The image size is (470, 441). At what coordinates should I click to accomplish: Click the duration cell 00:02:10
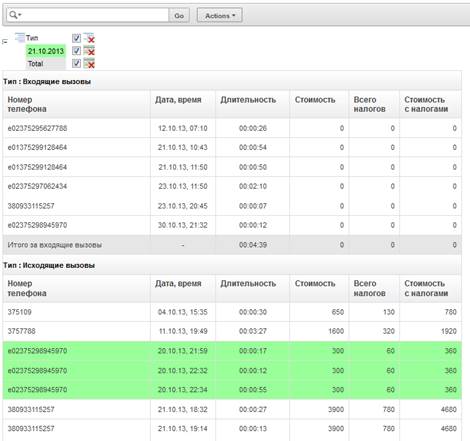click(x=253, y=186)
